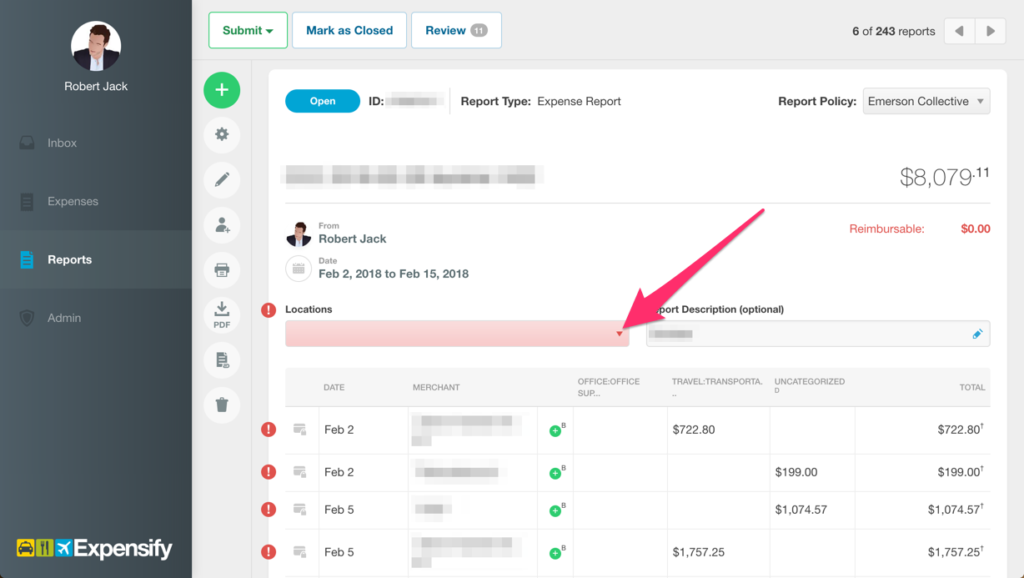This screenshot has width=1024, height=578.
Task: Delete report with trash can icon
Action: click(x=222, y=404)
